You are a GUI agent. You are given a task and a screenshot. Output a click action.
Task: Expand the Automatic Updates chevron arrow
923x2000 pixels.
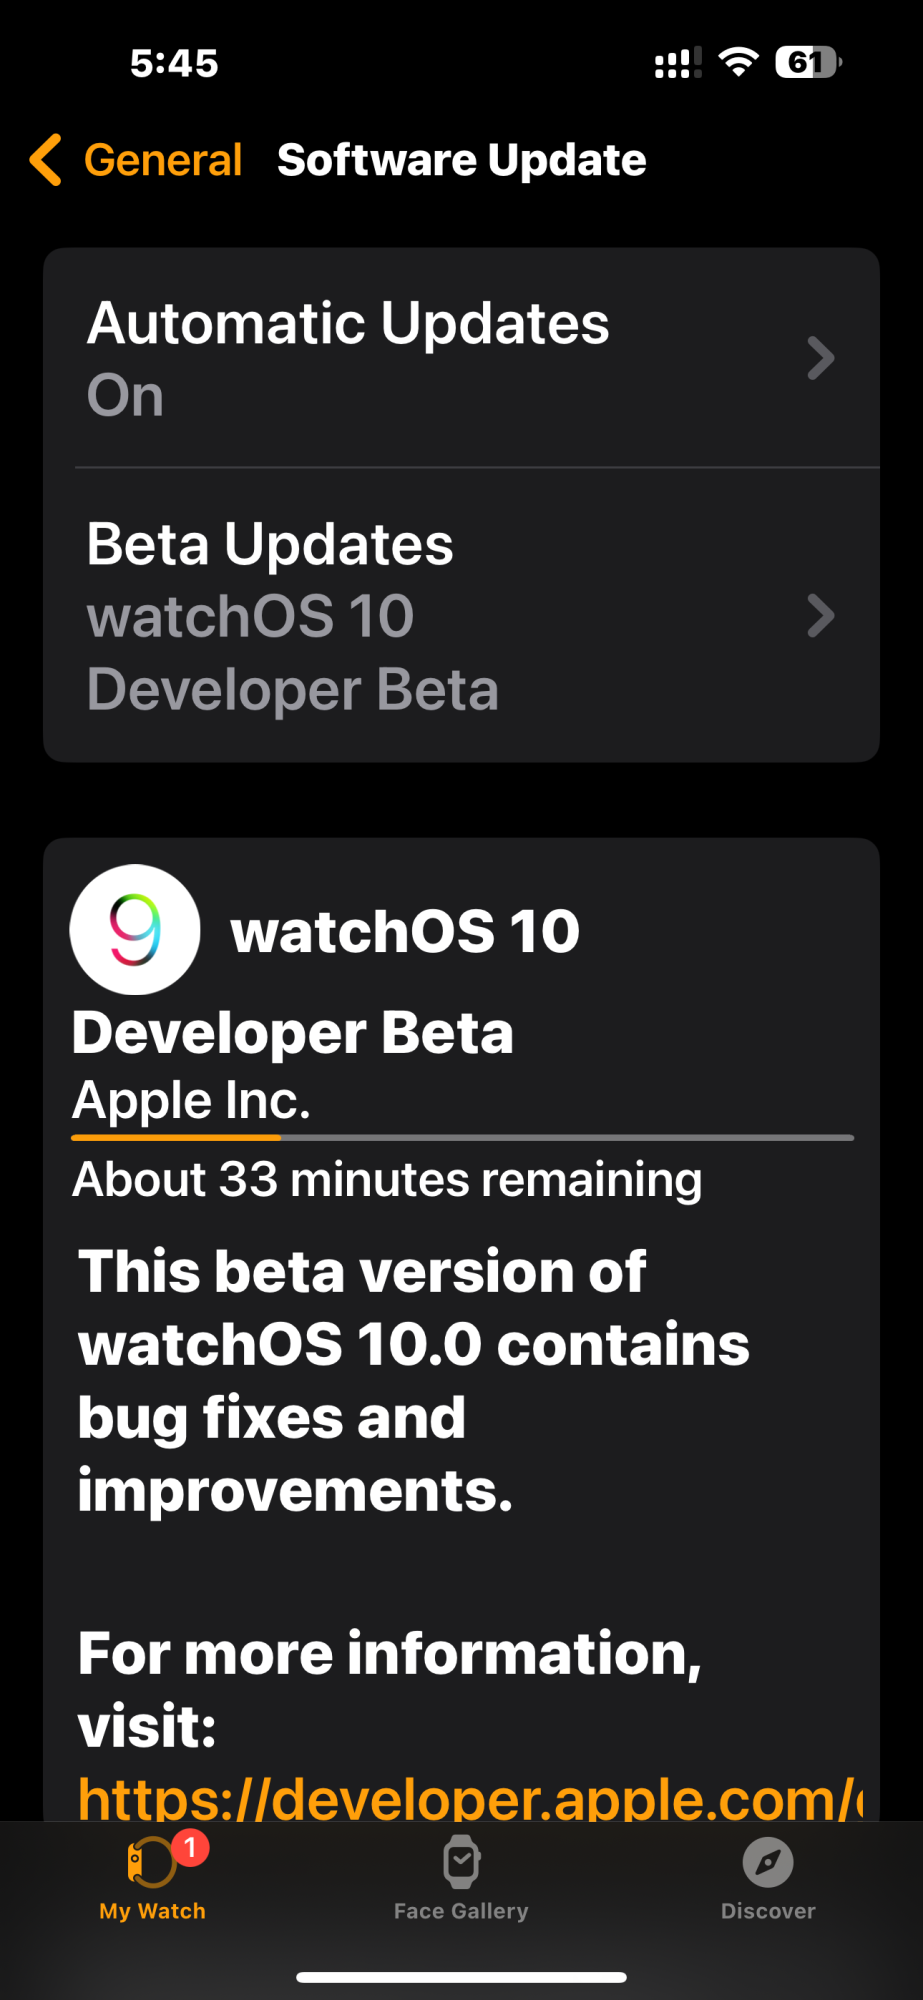click(820, 358)
